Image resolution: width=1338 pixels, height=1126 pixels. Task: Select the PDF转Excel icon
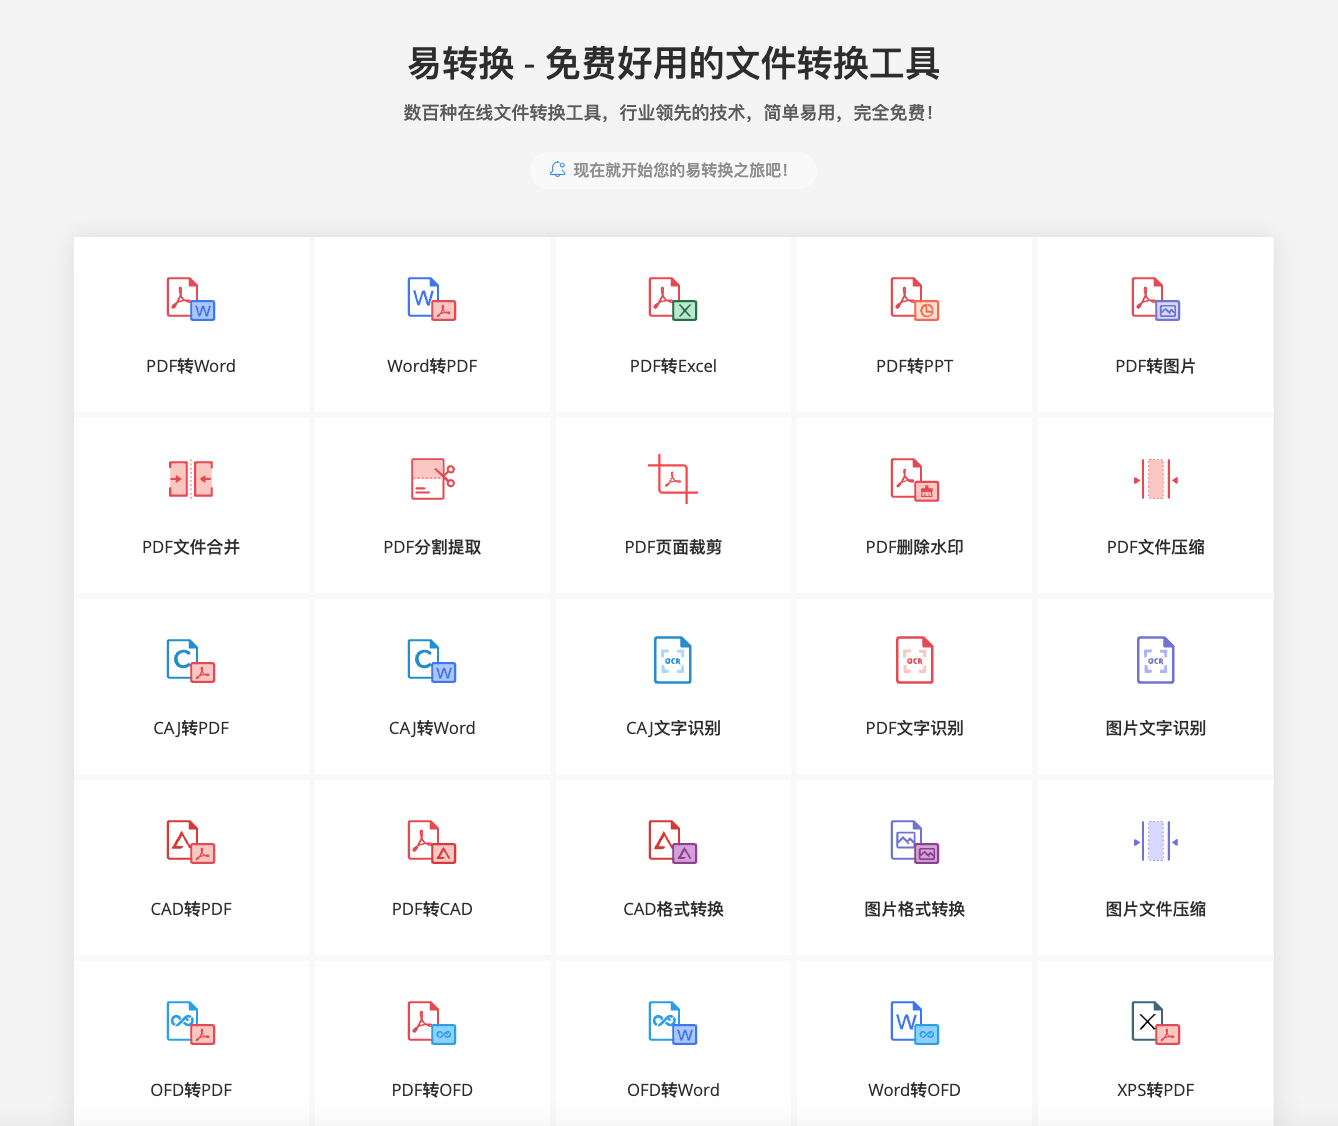click(x=673, y=299)
